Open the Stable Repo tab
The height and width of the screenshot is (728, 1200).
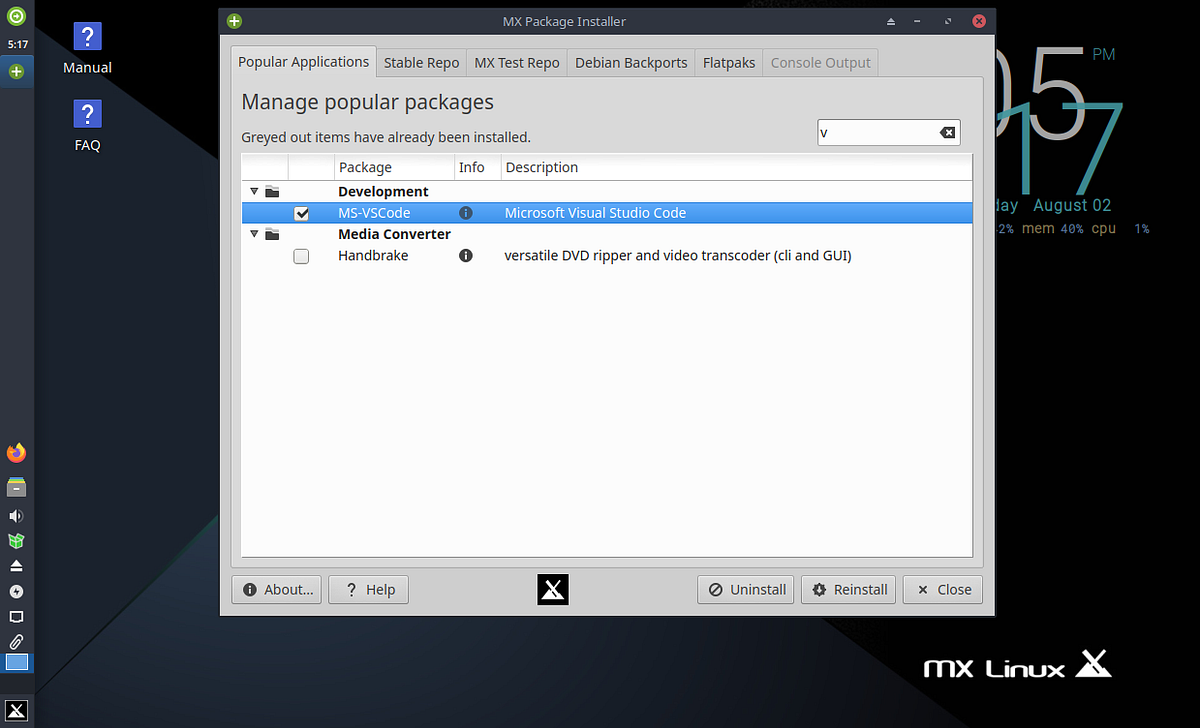(x=421, y=62)
